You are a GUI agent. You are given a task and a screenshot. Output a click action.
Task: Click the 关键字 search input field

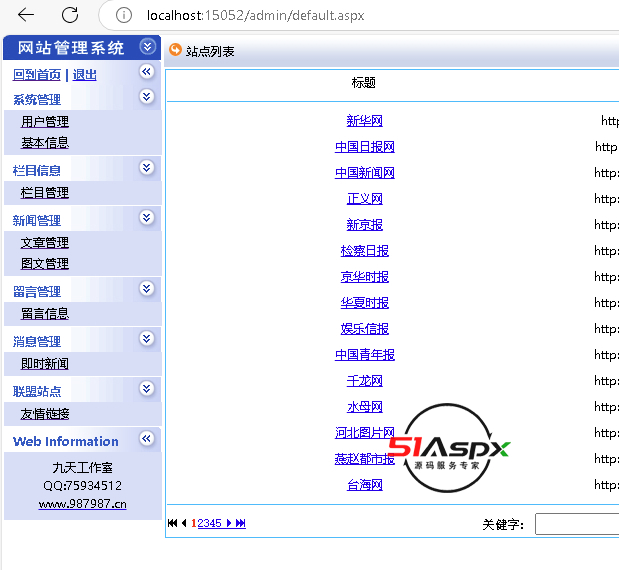[576, 524]
